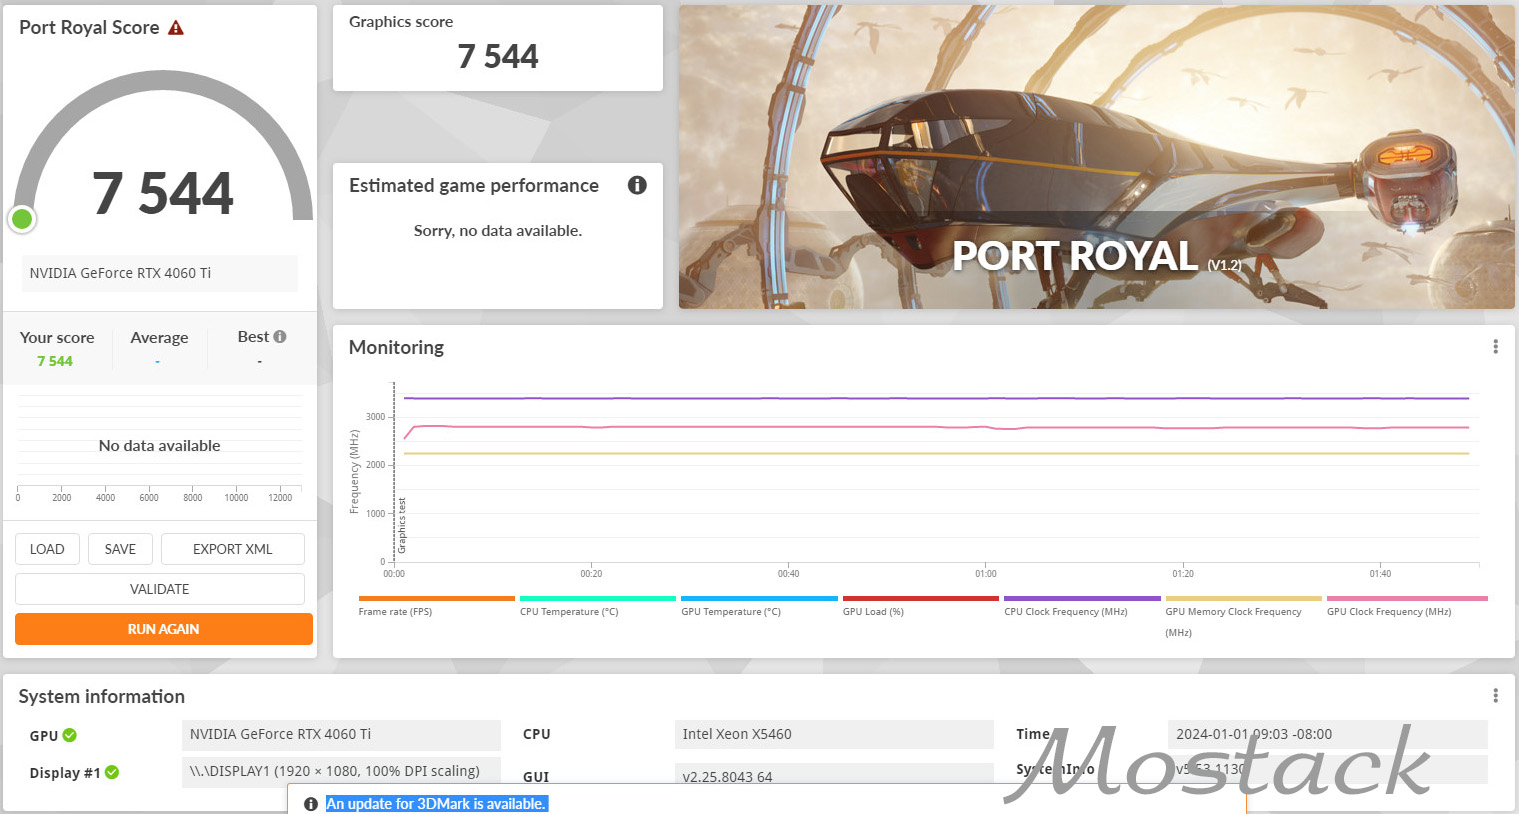Click the 01:00 time label on the chart axis
This screenshot has width=1519, height=814.
986,574
